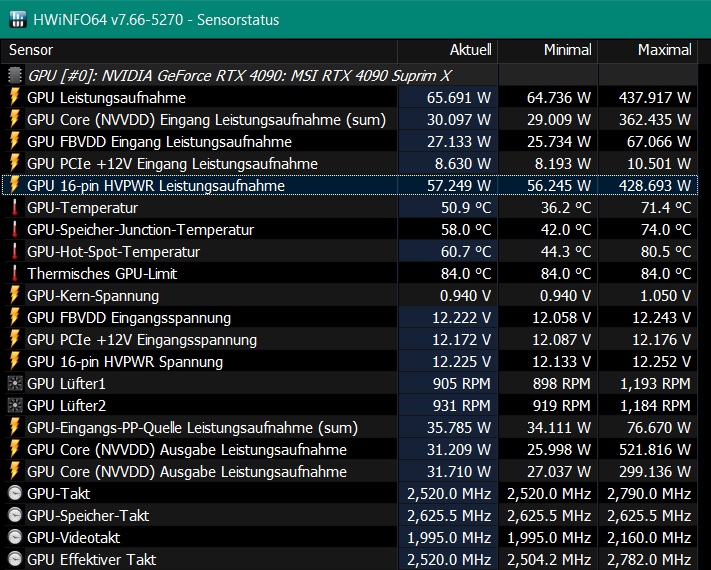
Task: Click the fan icon beside GPU Lüfter2
Action: [x=15, y=405]
